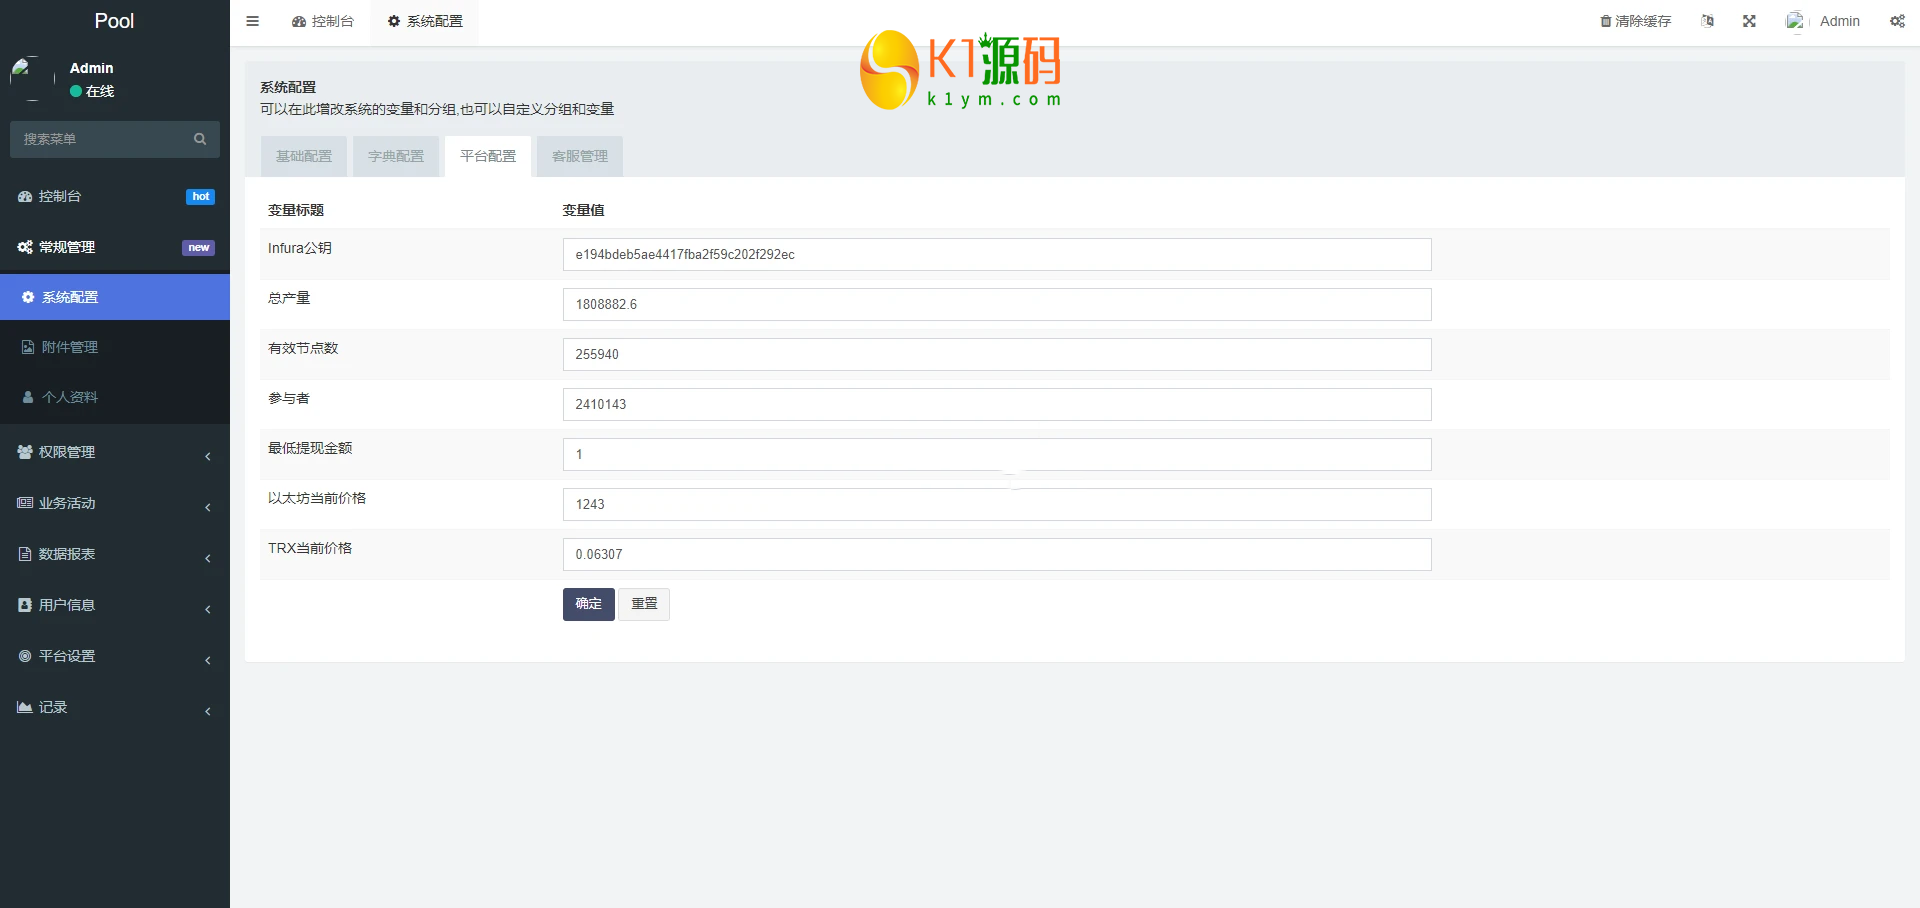Edit the 参与者 value field
Viewport: 1920px width, 908px height.
[997, 405]
